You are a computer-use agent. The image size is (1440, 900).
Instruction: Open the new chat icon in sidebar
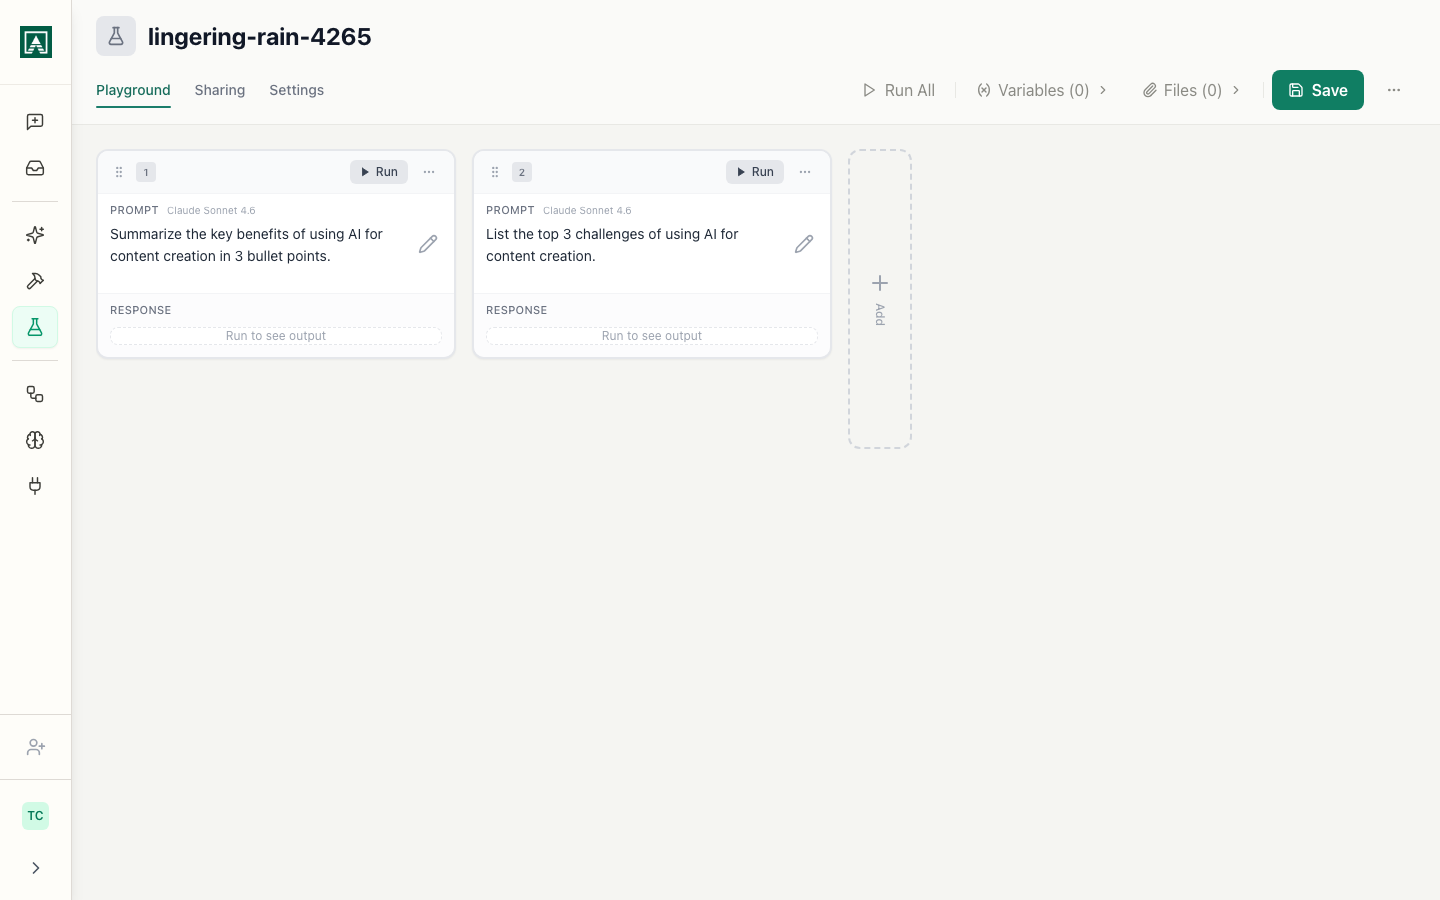tap(35, 122)
